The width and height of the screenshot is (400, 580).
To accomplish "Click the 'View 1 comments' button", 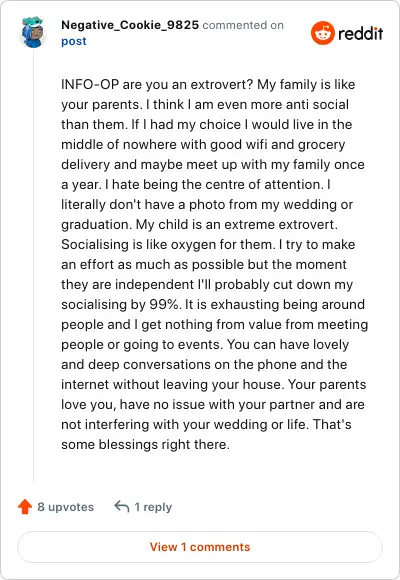I will point(200,547).
